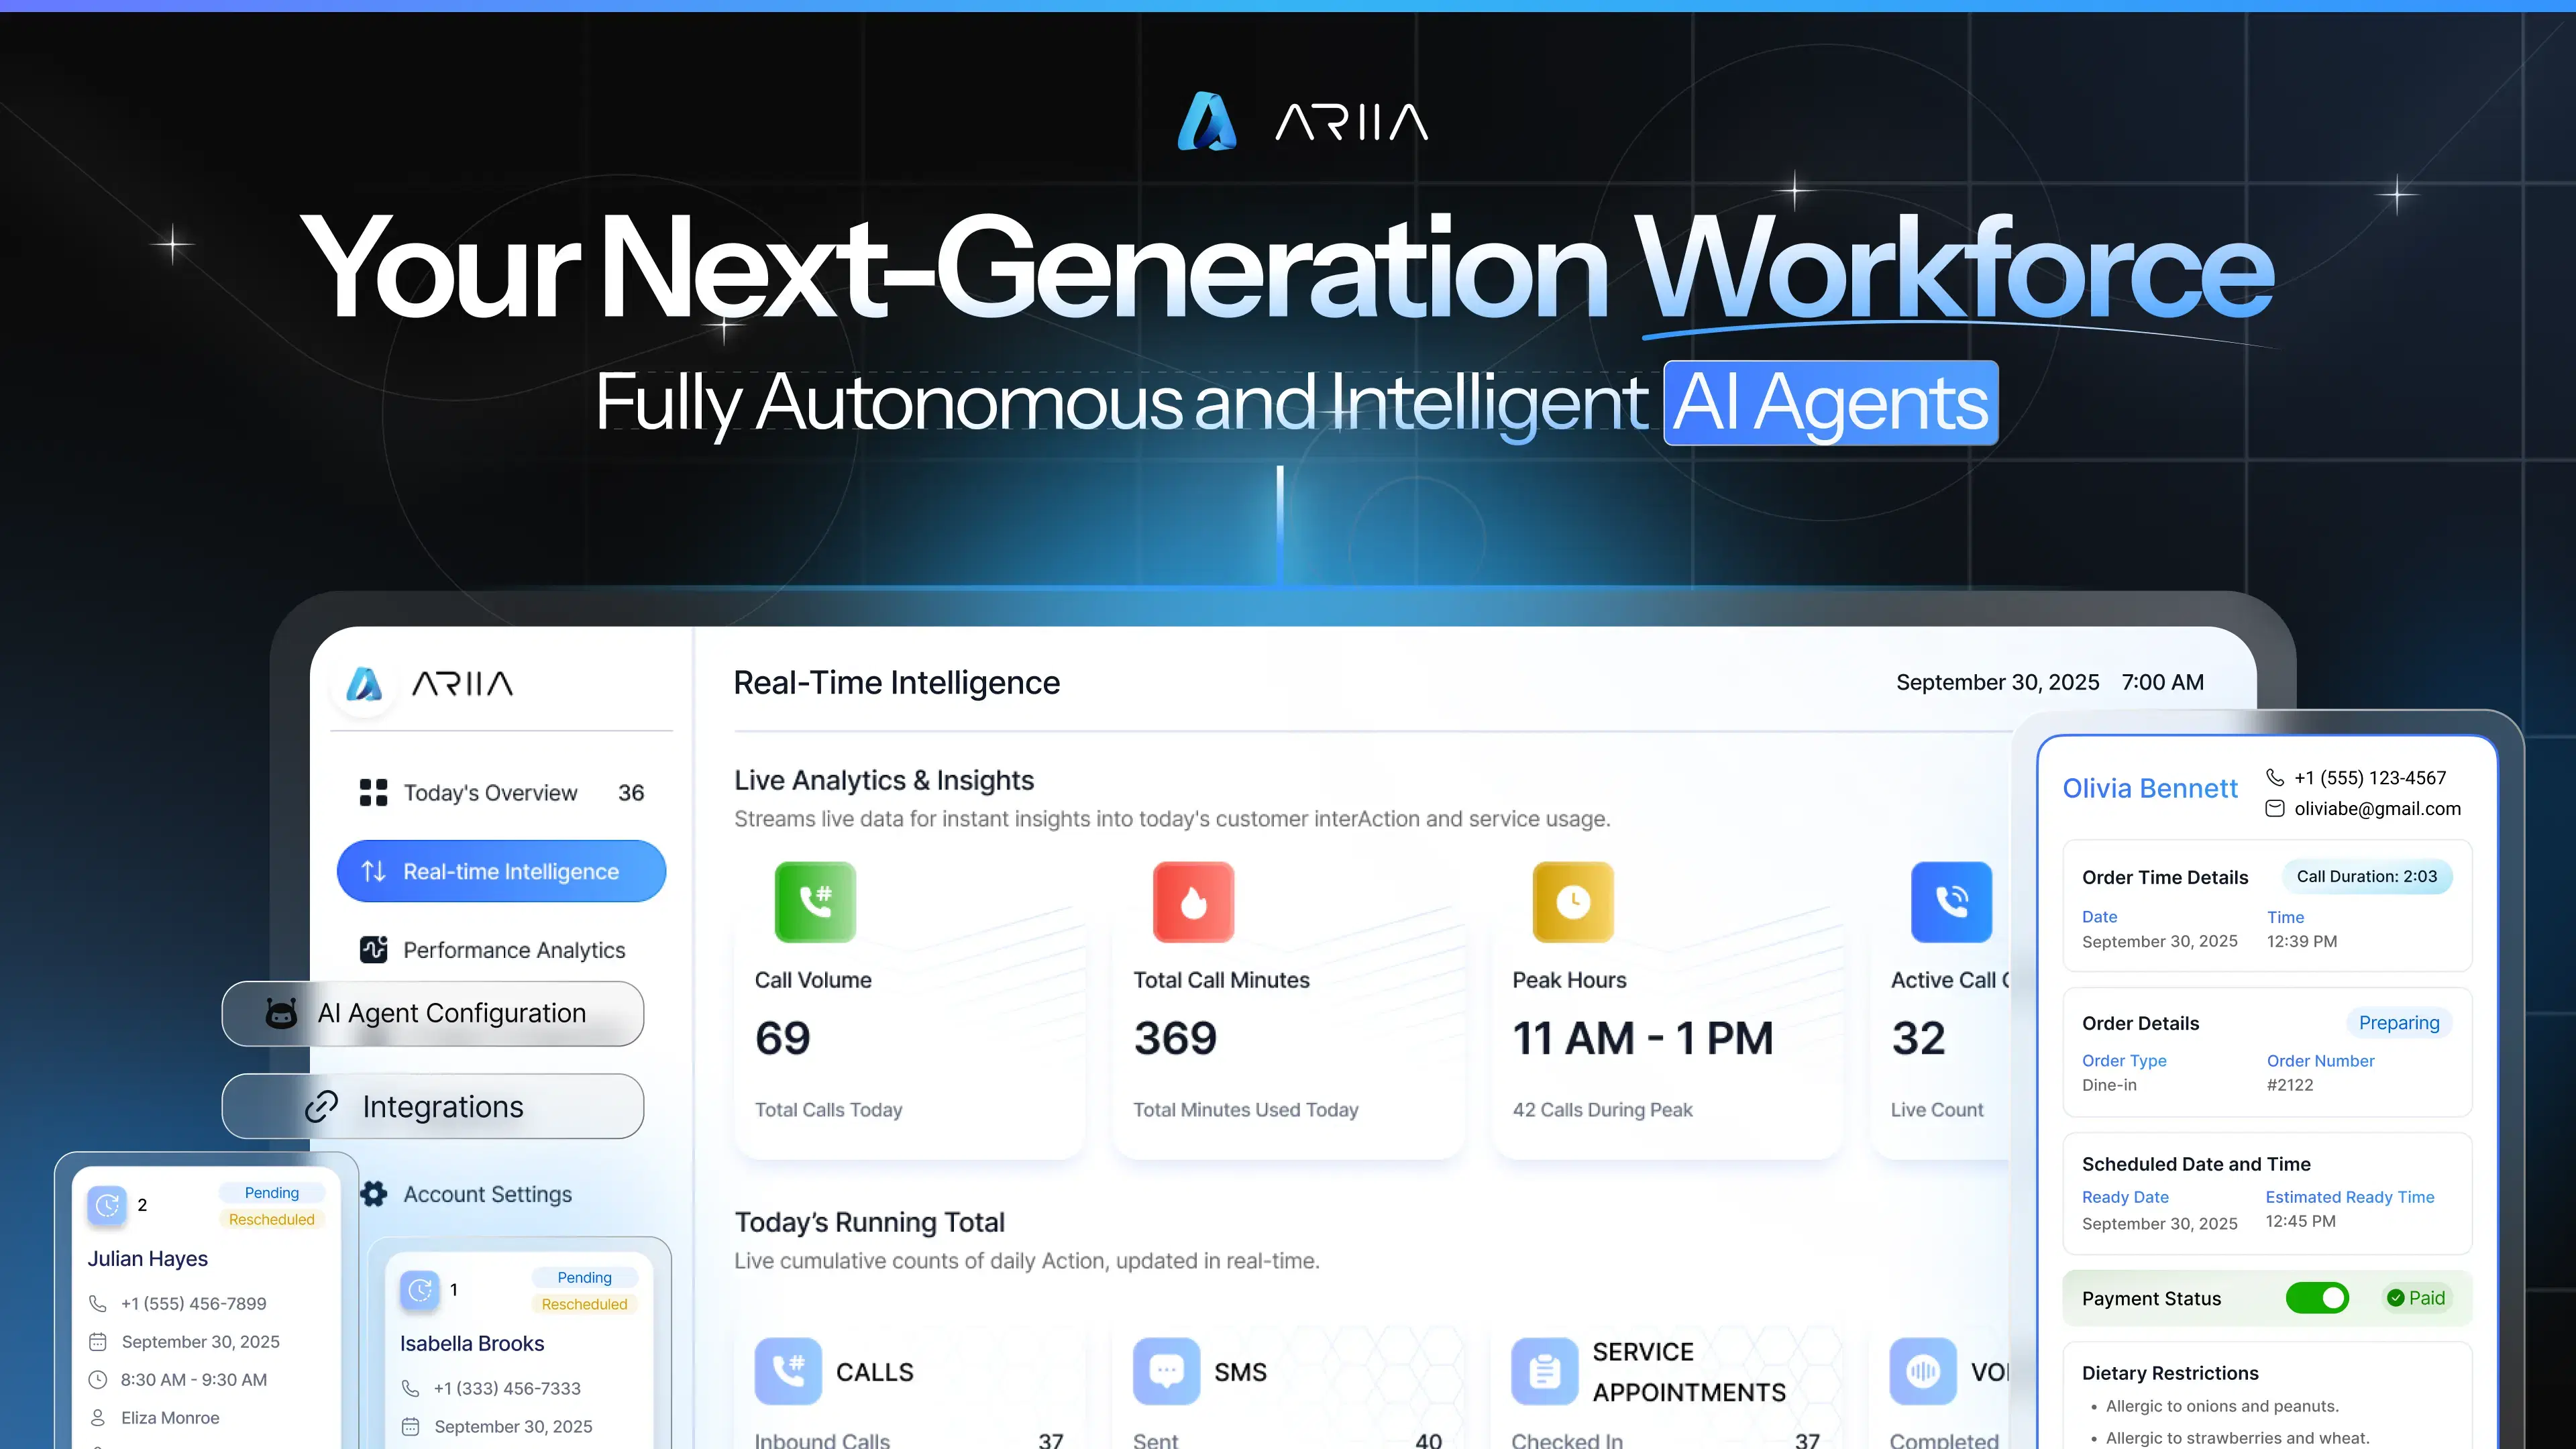
Task: Click the Today's Overview grid icon
Action: click(x=373, y=793)
